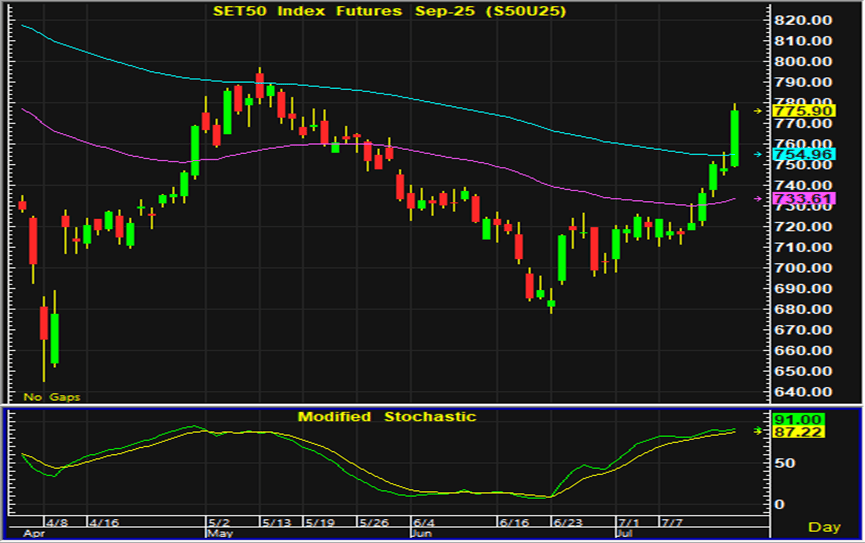The height and width of the screenshot is (543, 865).
Task: Select the 4/16 date marker
Action: pyautogui.click(x=103, y=523)
